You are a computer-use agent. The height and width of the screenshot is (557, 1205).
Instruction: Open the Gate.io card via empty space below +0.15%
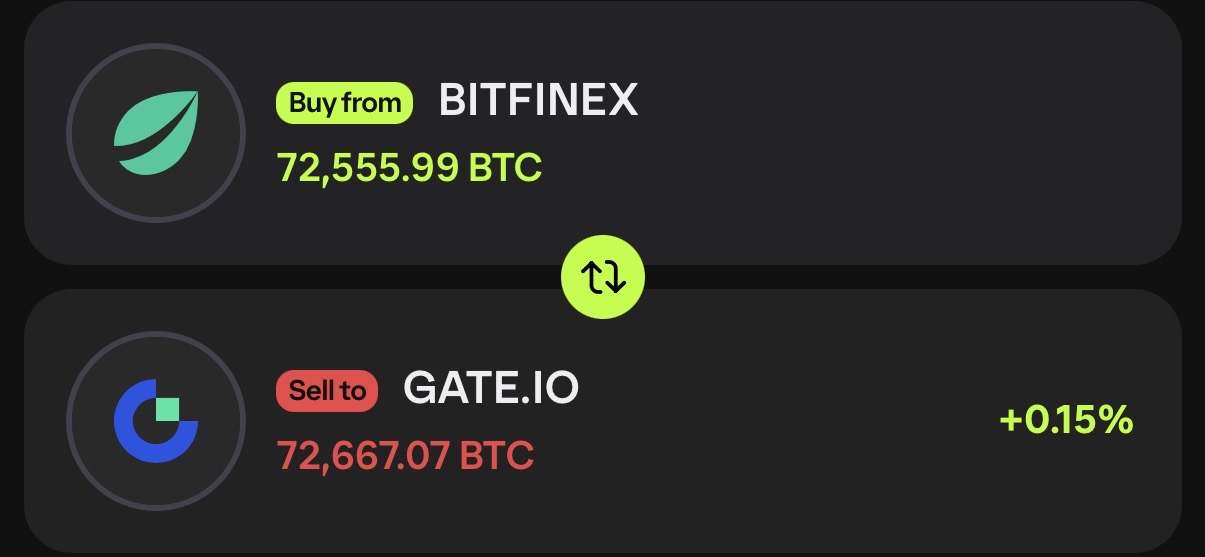coord(1065,495)
